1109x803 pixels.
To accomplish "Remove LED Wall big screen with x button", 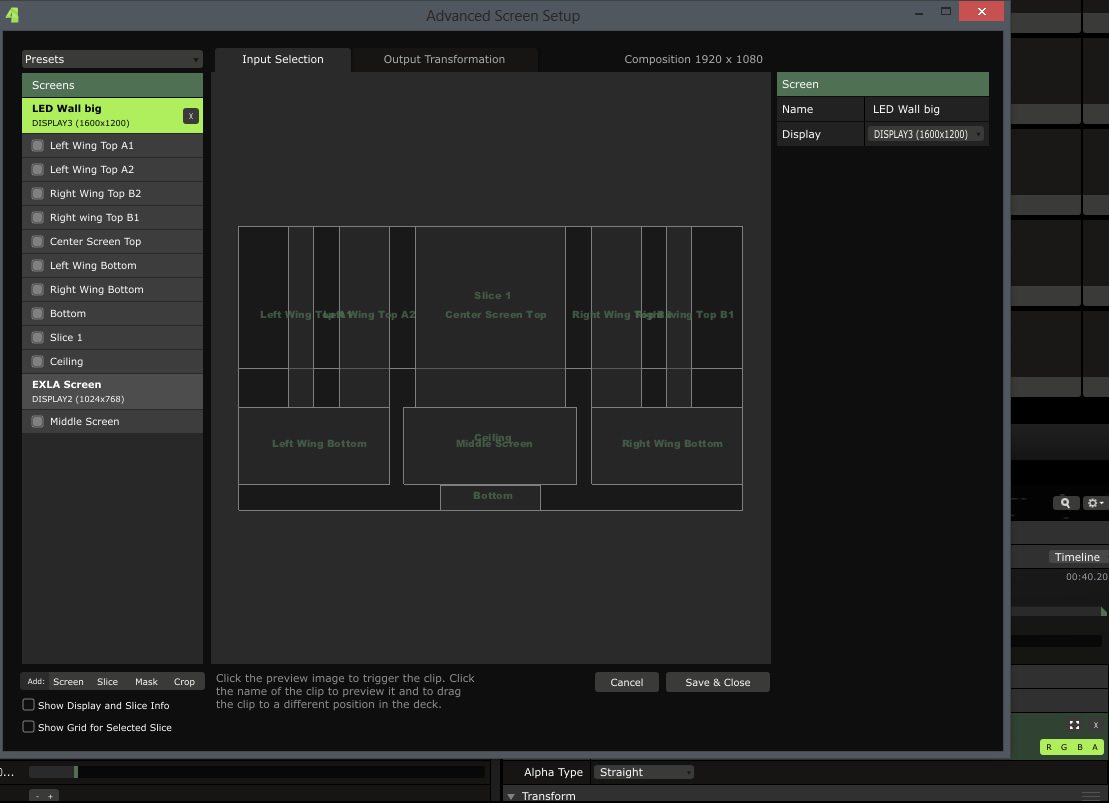I will [190, 116].
